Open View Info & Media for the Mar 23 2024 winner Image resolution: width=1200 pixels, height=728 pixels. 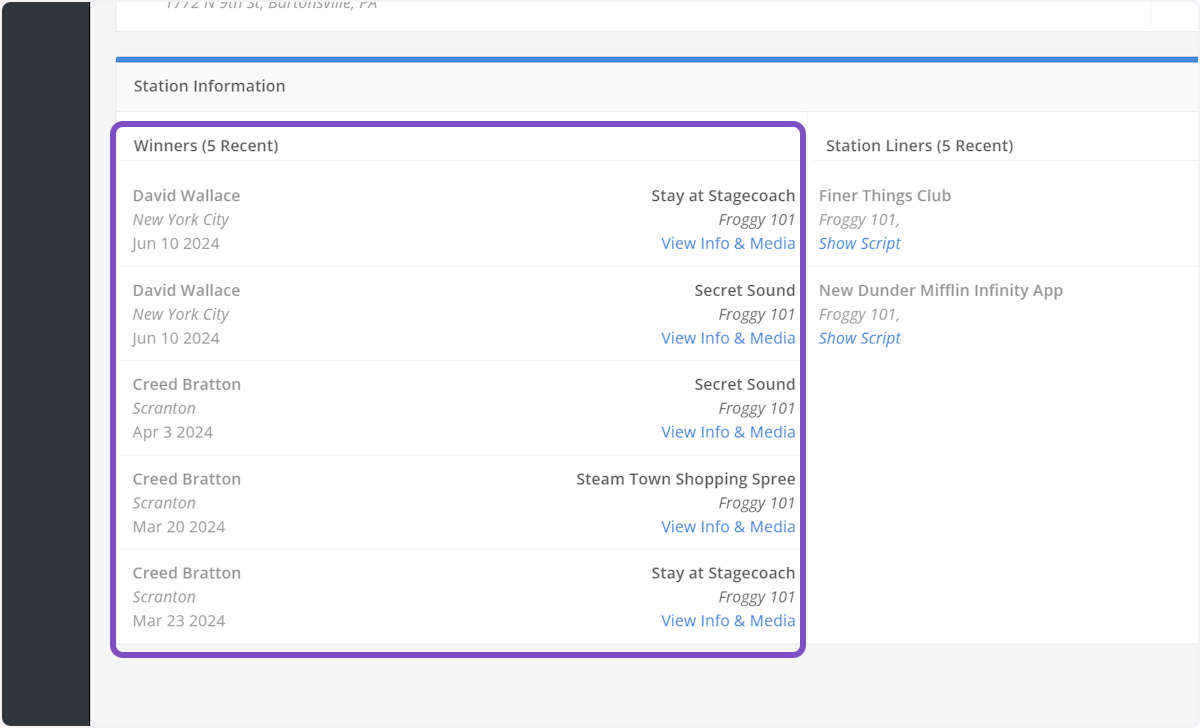(728, 621)
